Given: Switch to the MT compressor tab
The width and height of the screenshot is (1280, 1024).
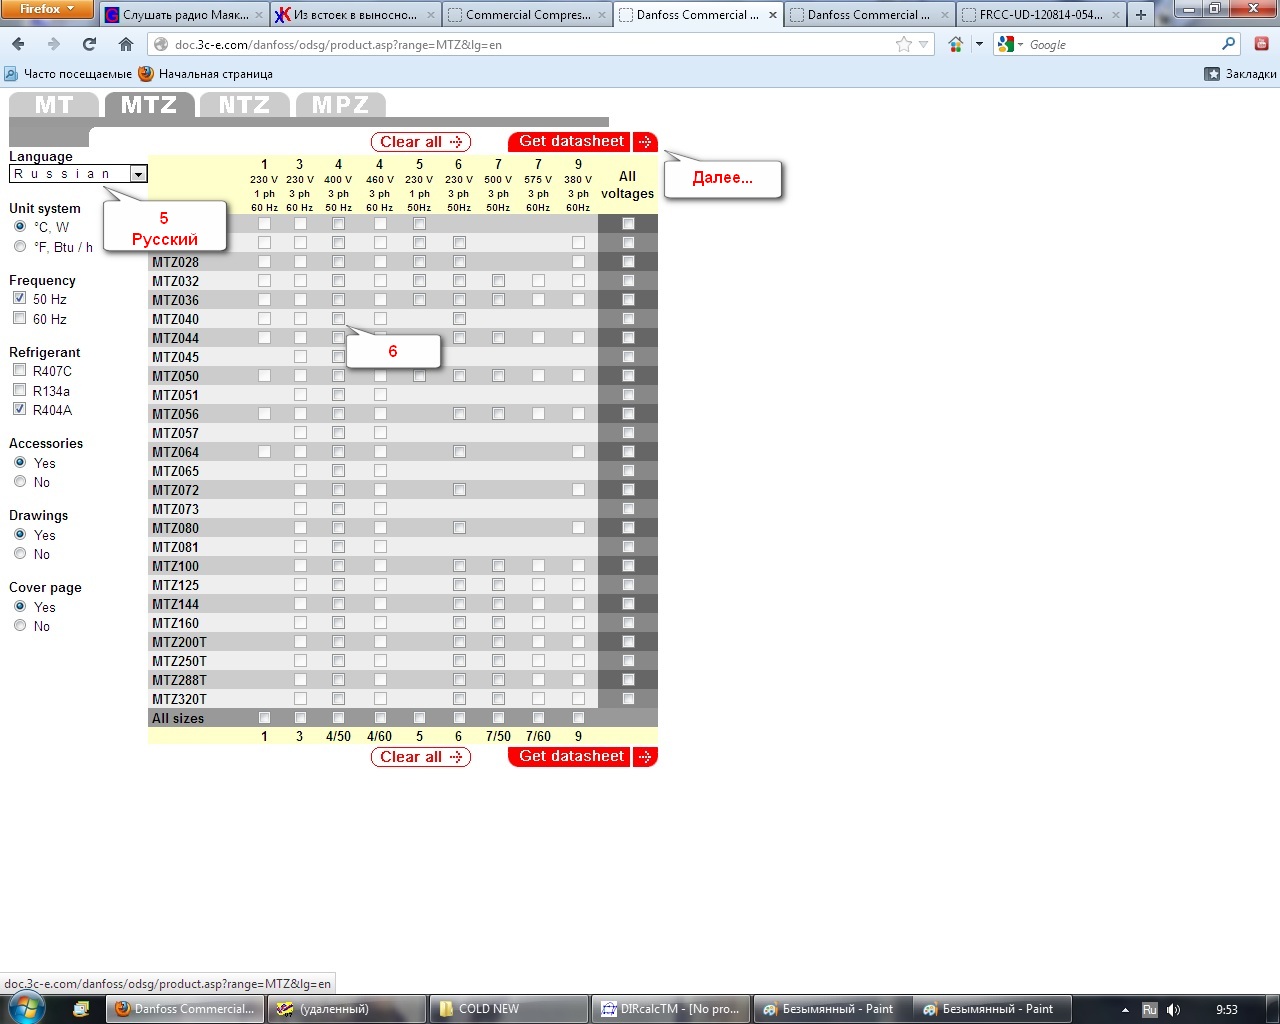Looking at the screenshot, I should [x=54, y=105].
